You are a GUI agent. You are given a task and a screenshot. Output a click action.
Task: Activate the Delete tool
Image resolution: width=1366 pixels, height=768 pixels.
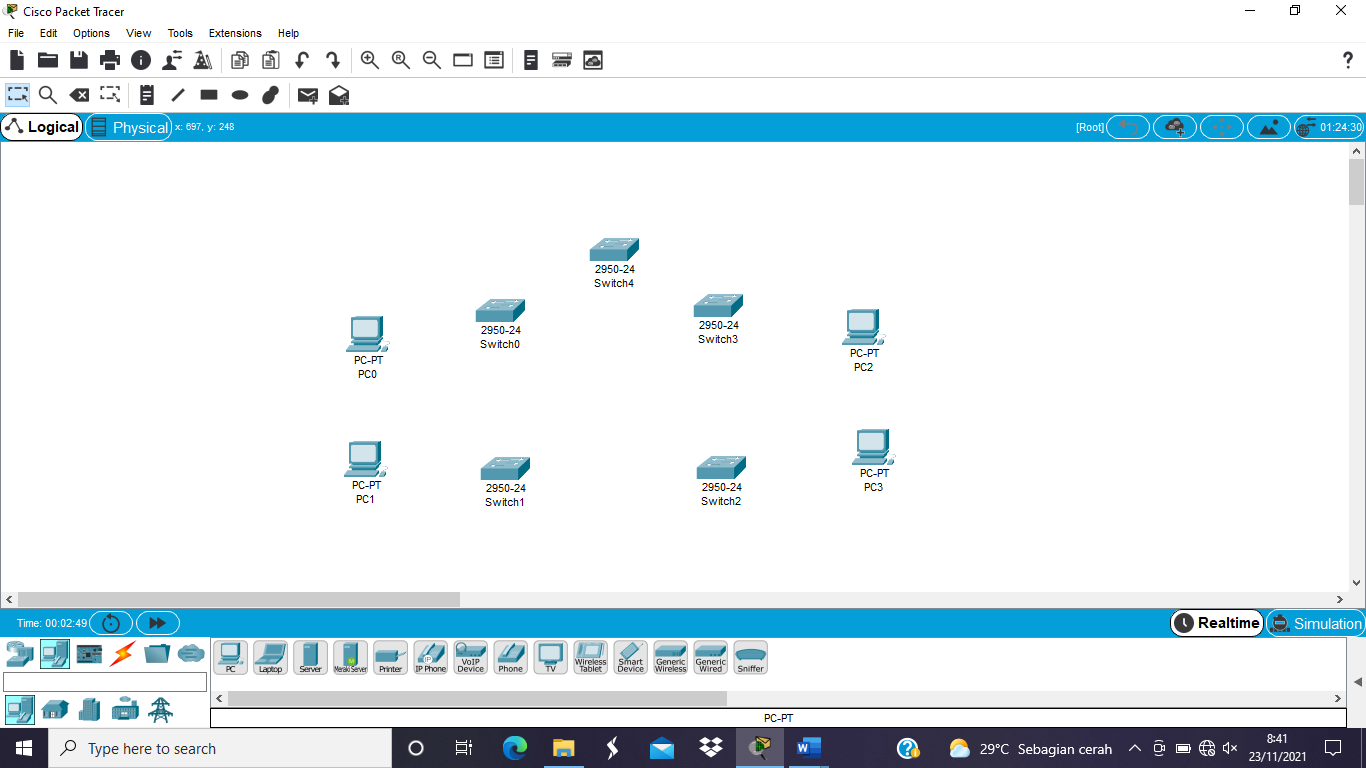point(79,95)
